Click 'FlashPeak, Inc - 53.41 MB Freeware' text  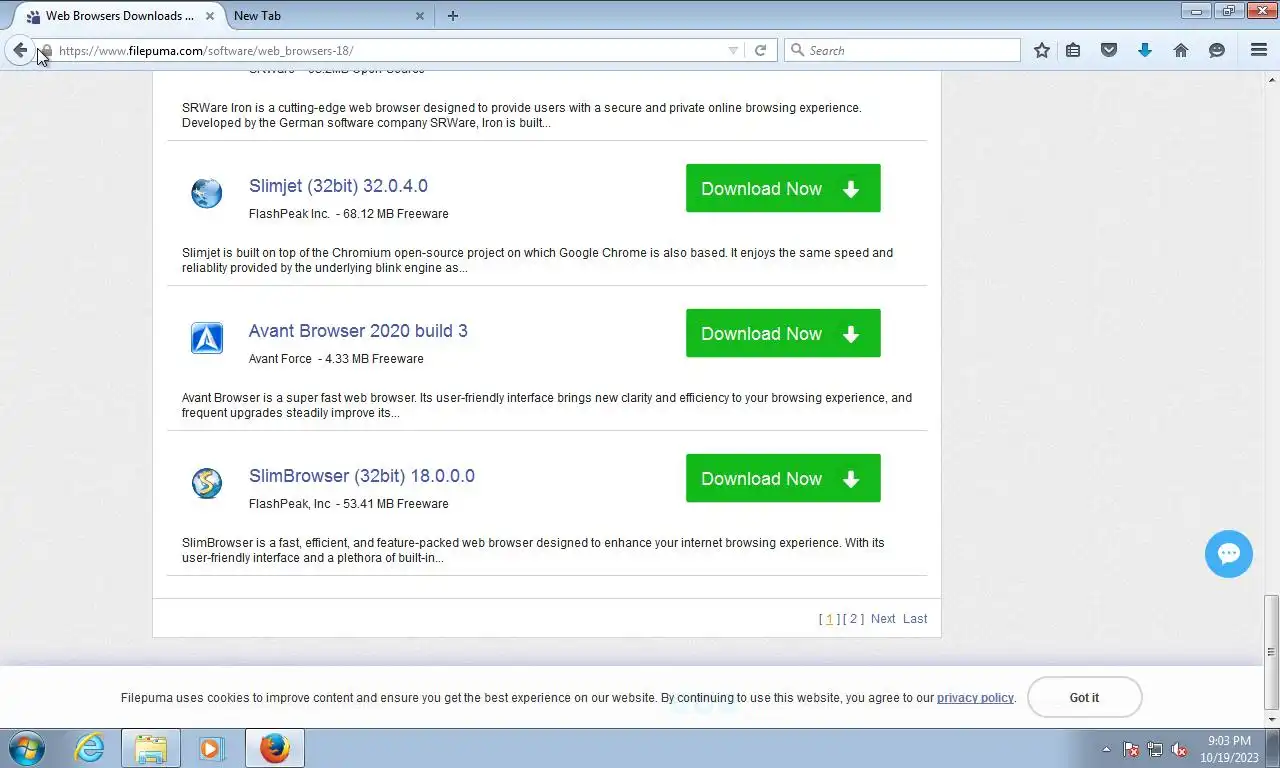click(x=348, y=504)
